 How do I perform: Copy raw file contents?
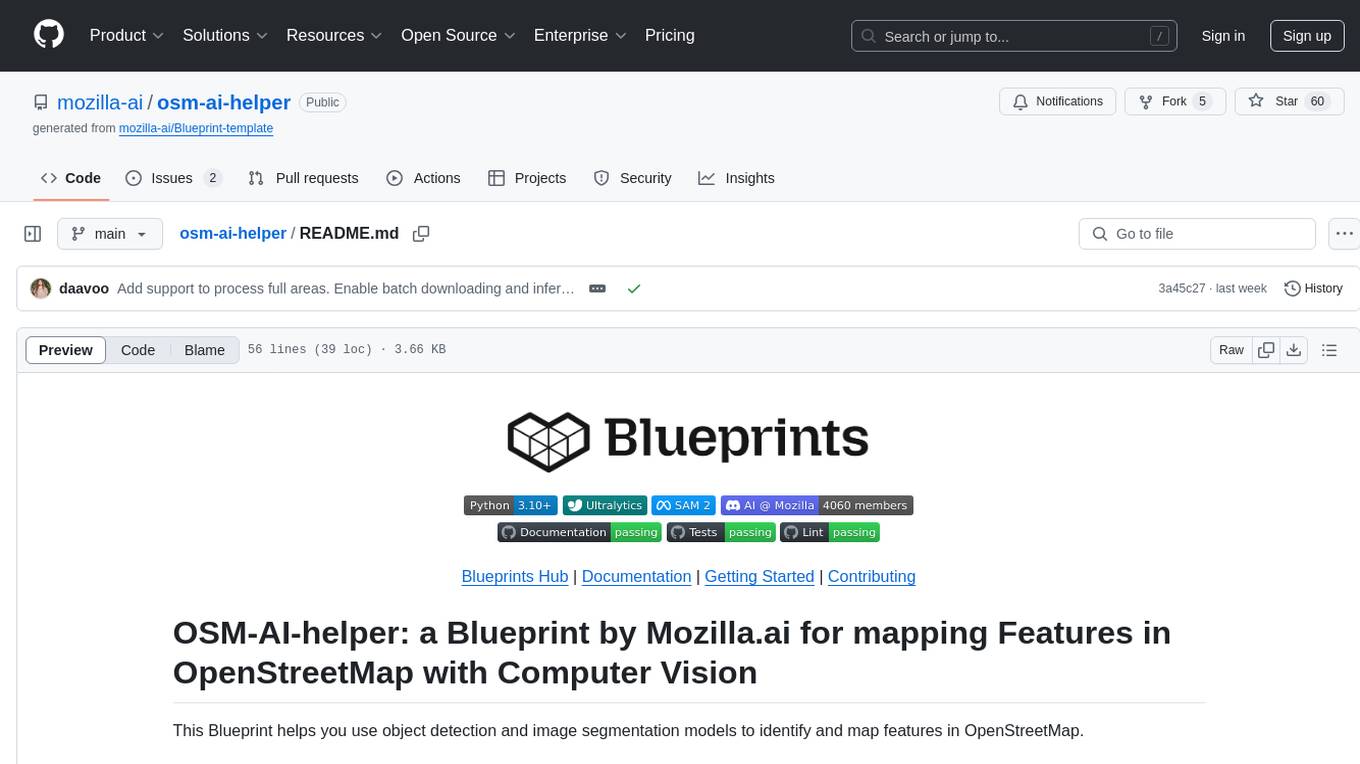(x=1267, y=350)
